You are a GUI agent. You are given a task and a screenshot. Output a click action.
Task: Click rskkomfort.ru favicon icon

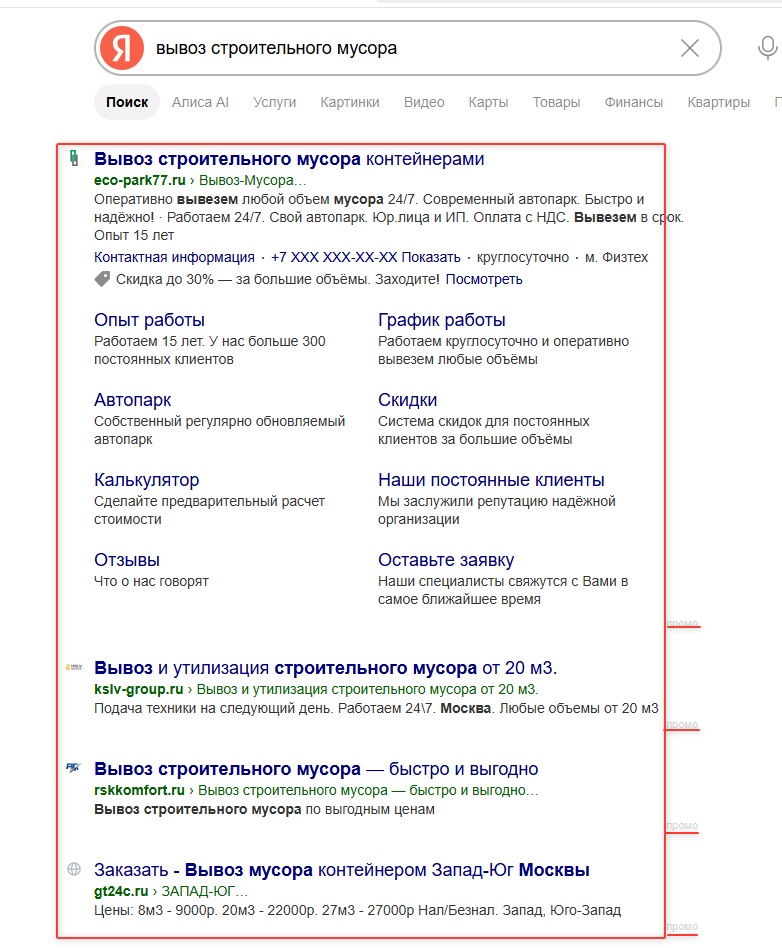[x=74, y=768]
